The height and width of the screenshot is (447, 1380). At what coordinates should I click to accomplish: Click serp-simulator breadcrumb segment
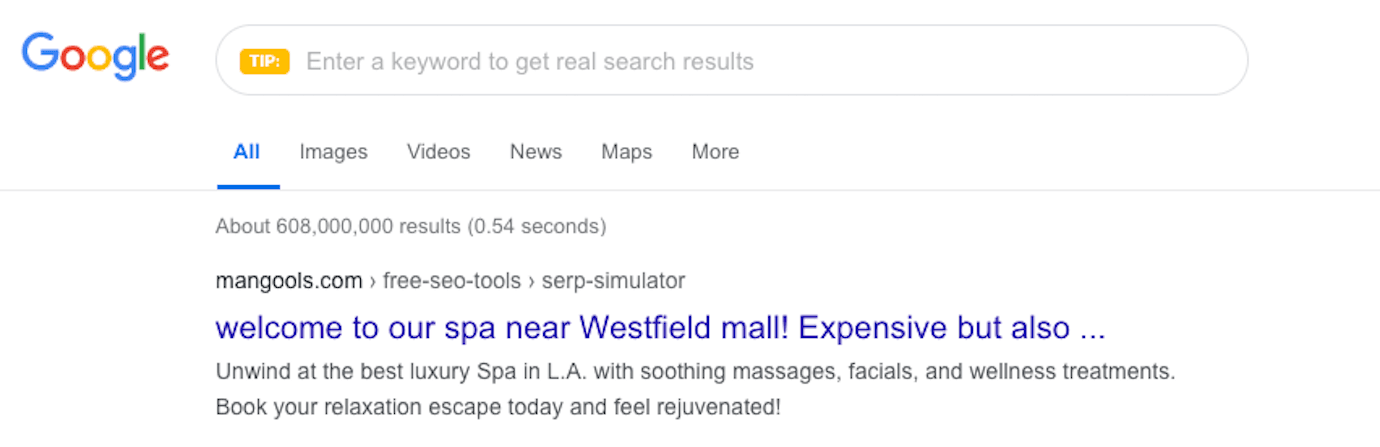[613, 281]
